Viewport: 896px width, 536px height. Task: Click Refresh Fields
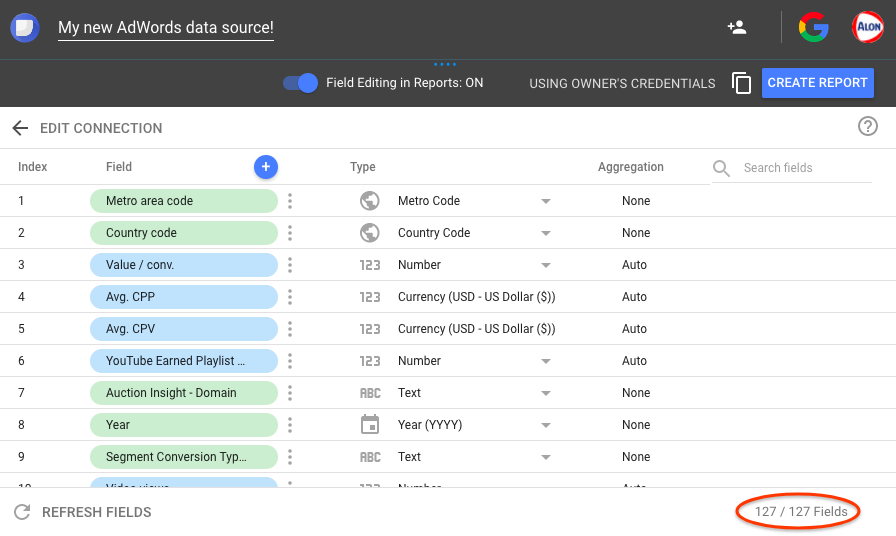point(97,512)
